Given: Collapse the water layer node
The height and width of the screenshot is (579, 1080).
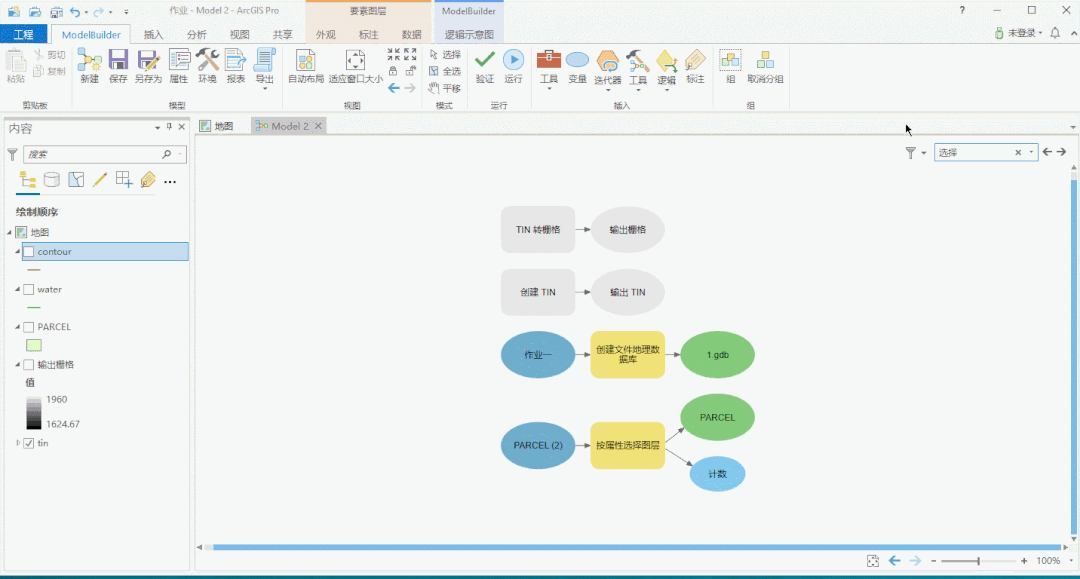Looking at the screenshot, I should 18,290.
